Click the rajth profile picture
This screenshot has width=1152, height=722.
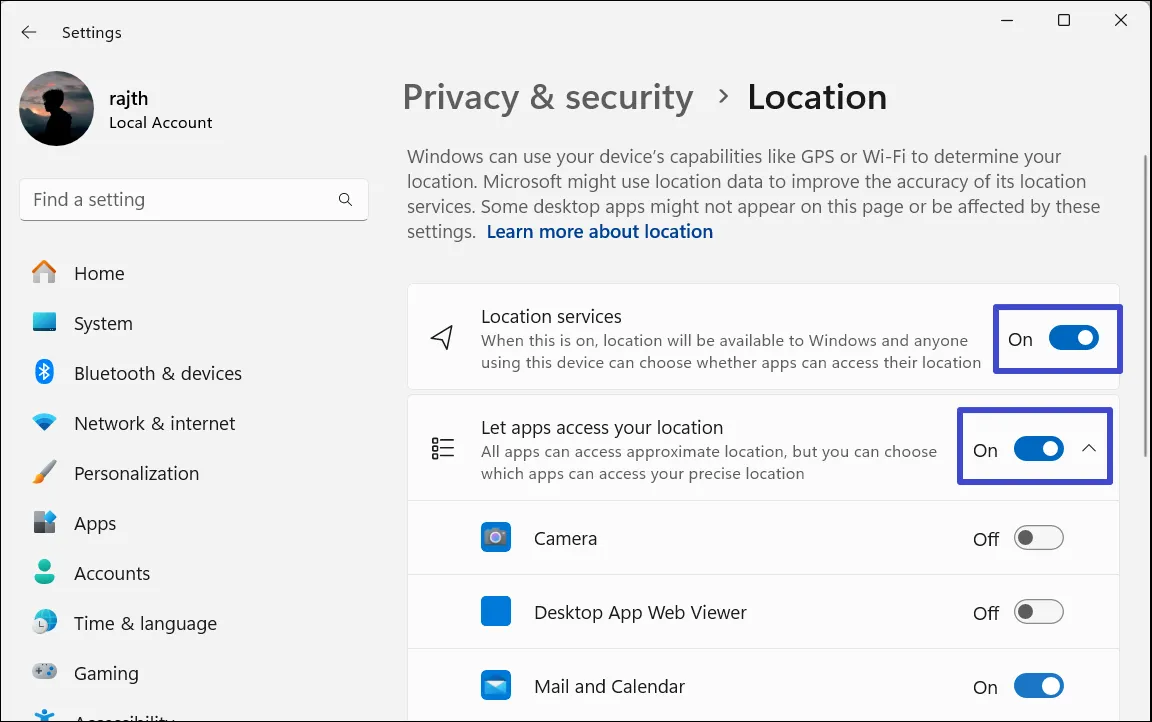[56, 108]
